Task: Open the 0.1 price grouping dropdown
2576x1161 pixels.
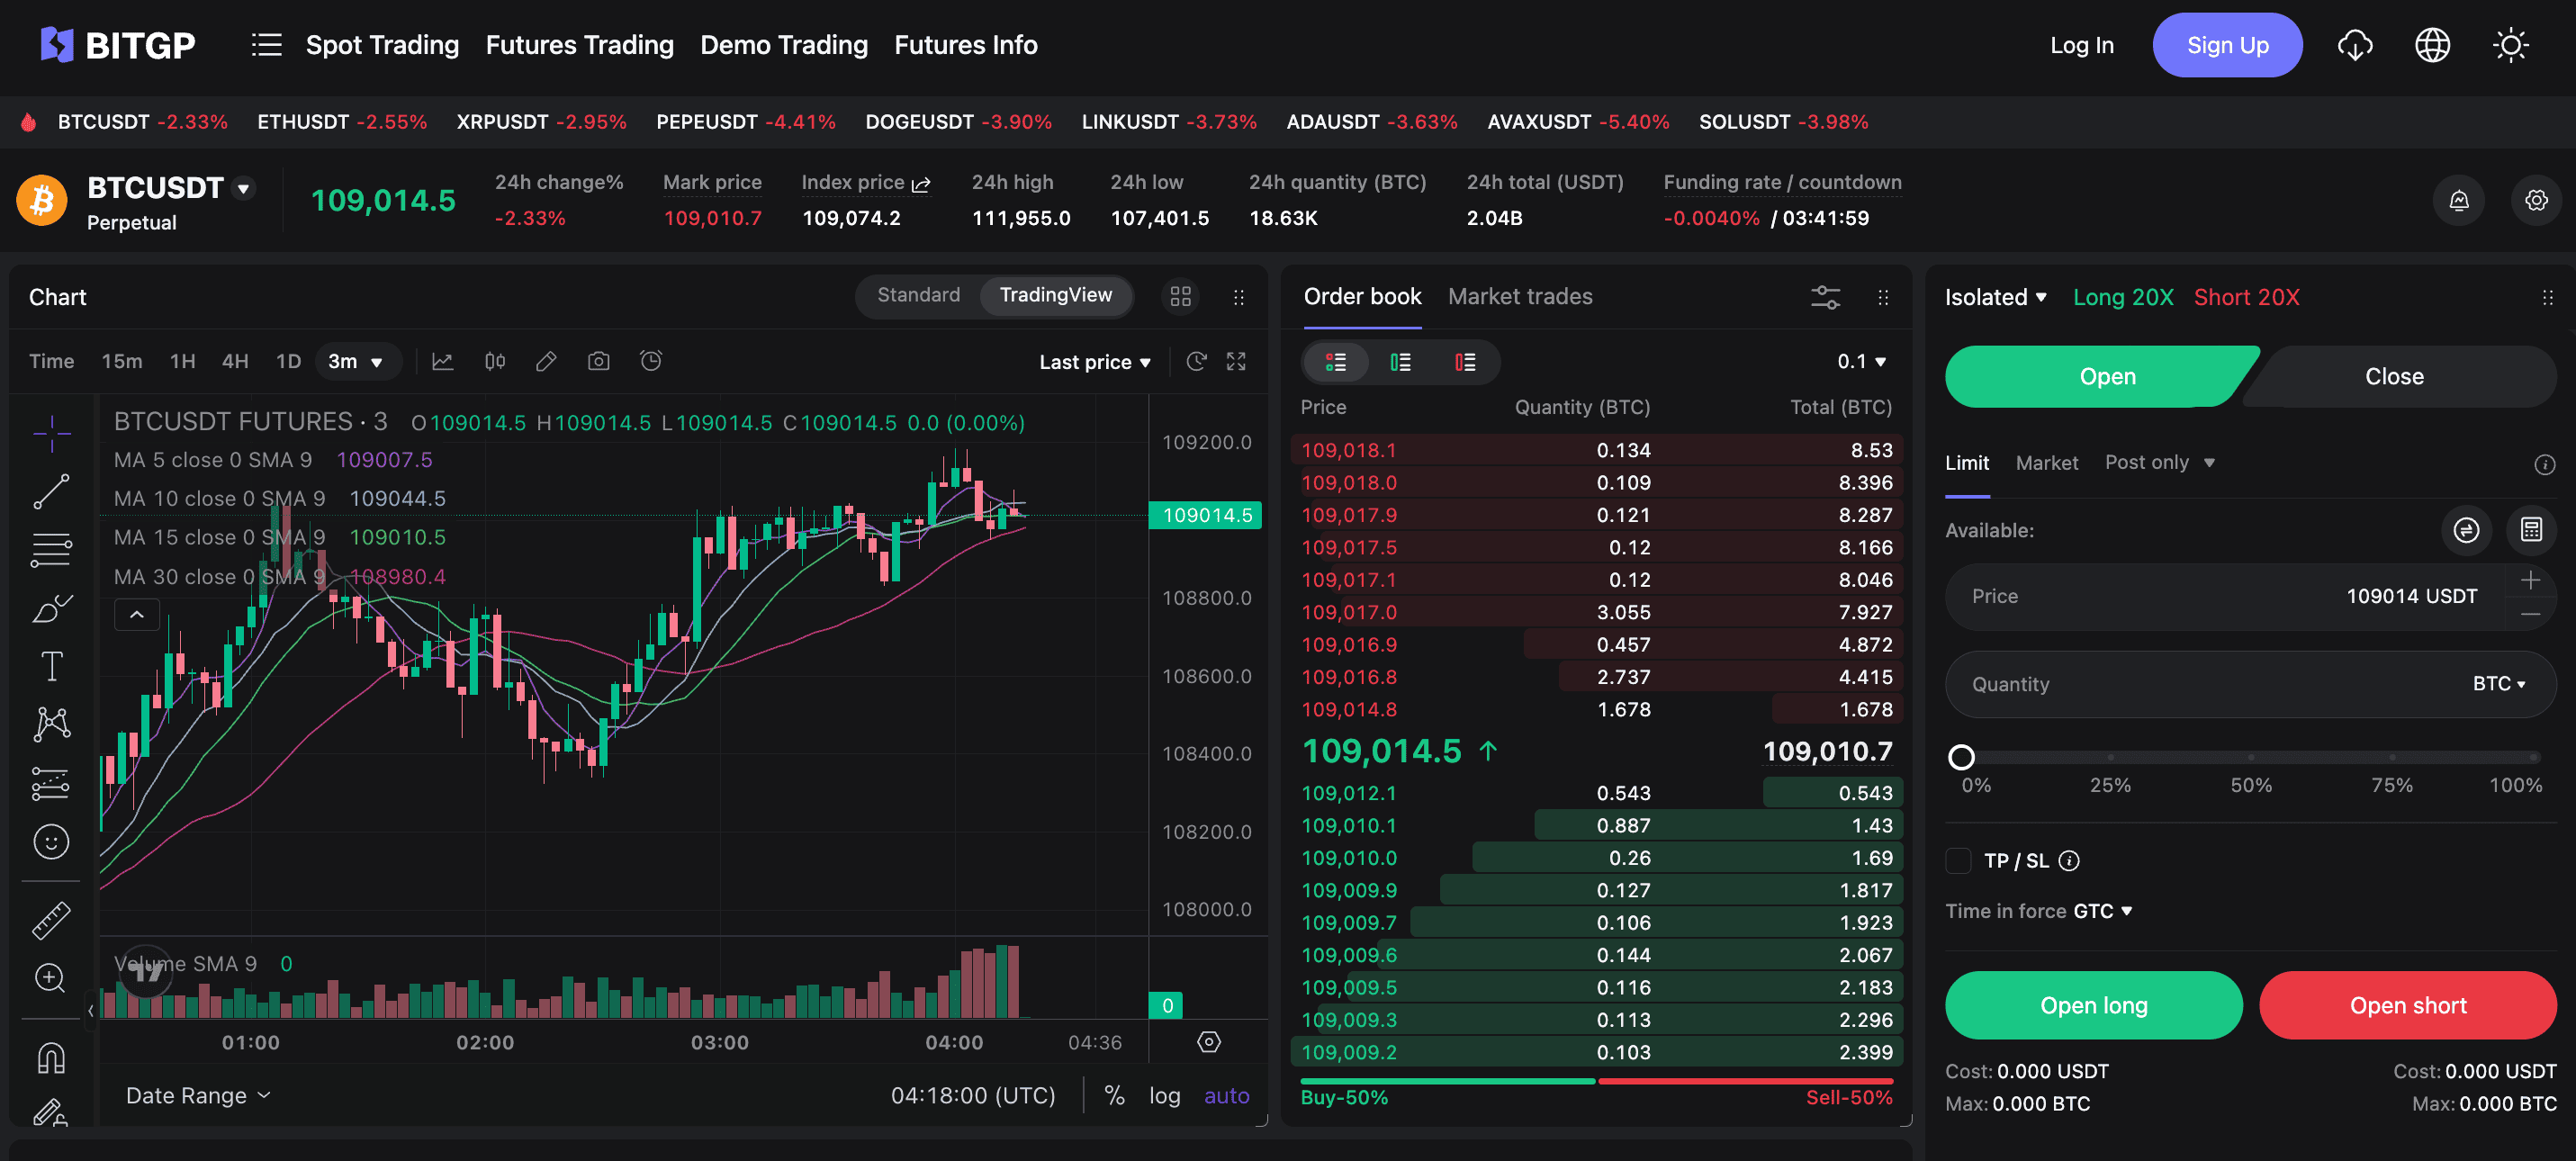Action: click(x=1861, y=362)
